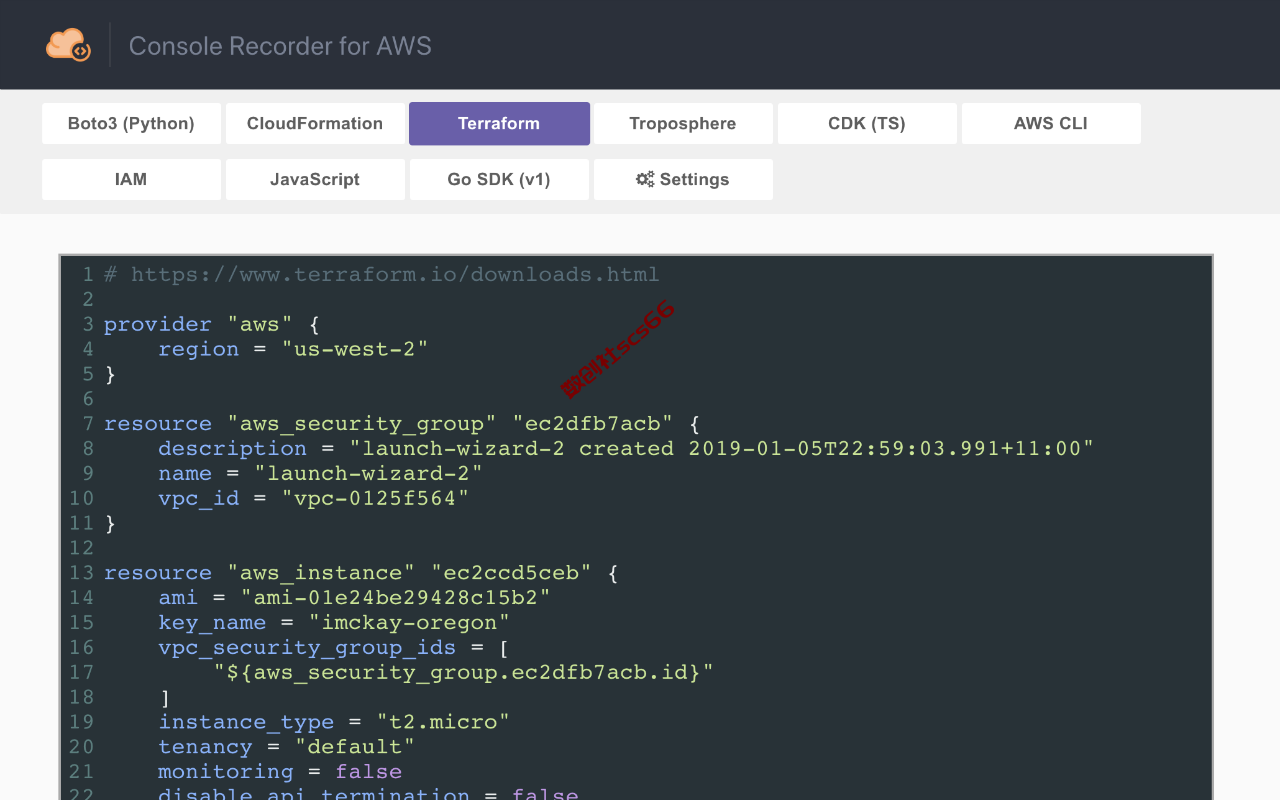Select the ami-01e24be29428c15b2 value
Screen dimensions: 1280x800
(x=396, y=597)
